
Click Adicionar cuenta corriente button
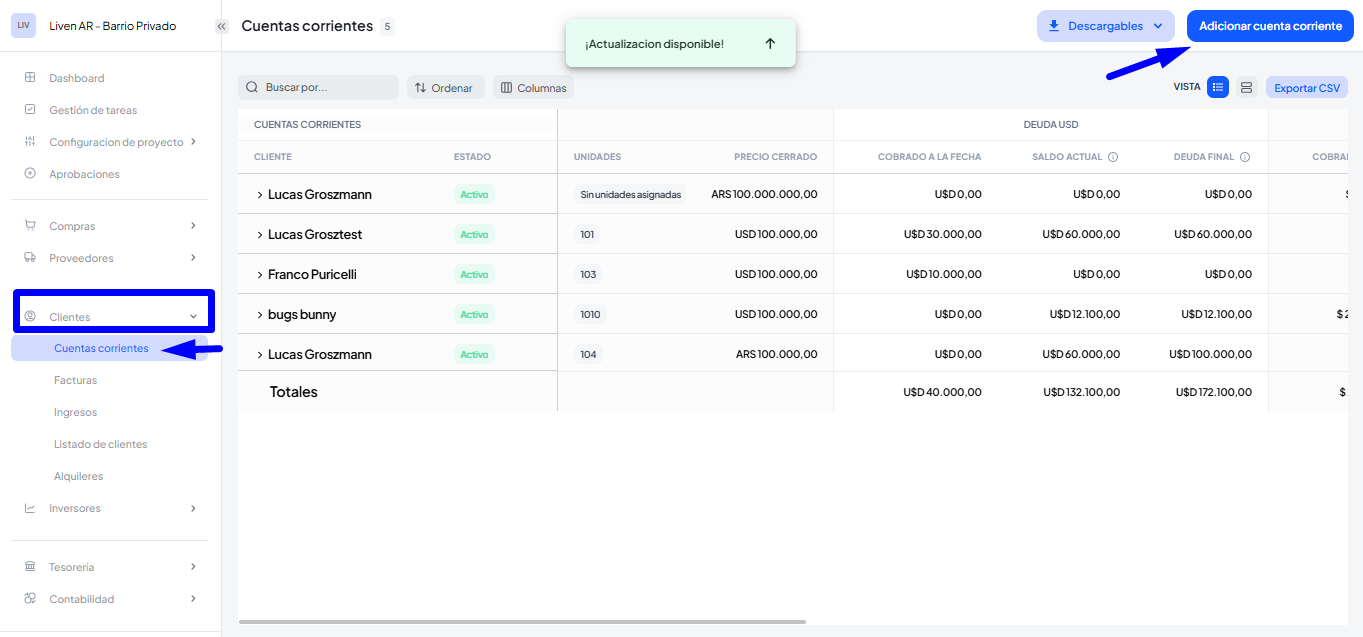1270,26
